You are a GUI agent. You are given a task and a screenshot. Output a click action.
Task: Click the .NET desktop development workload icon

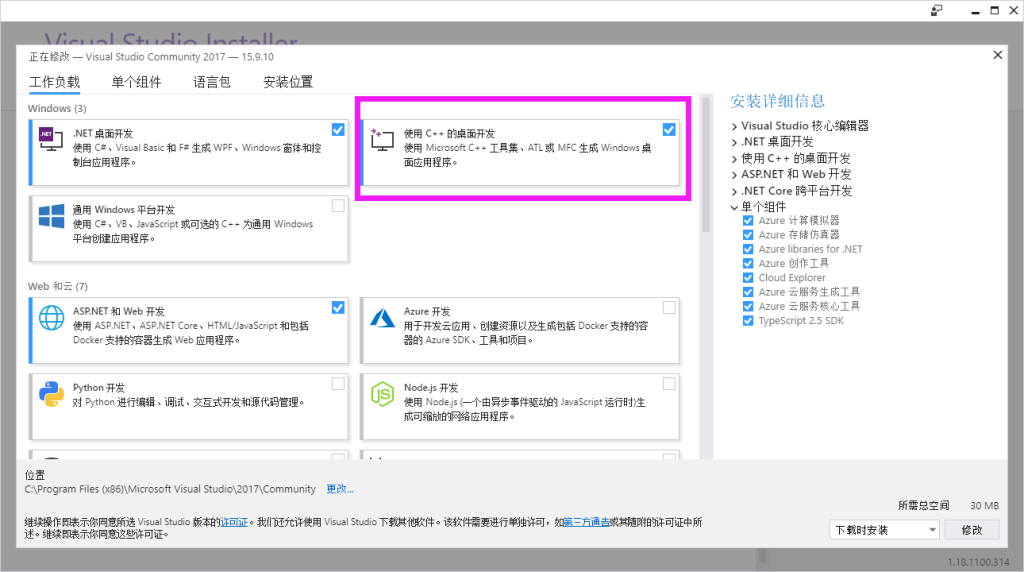[x=51, y=138]
